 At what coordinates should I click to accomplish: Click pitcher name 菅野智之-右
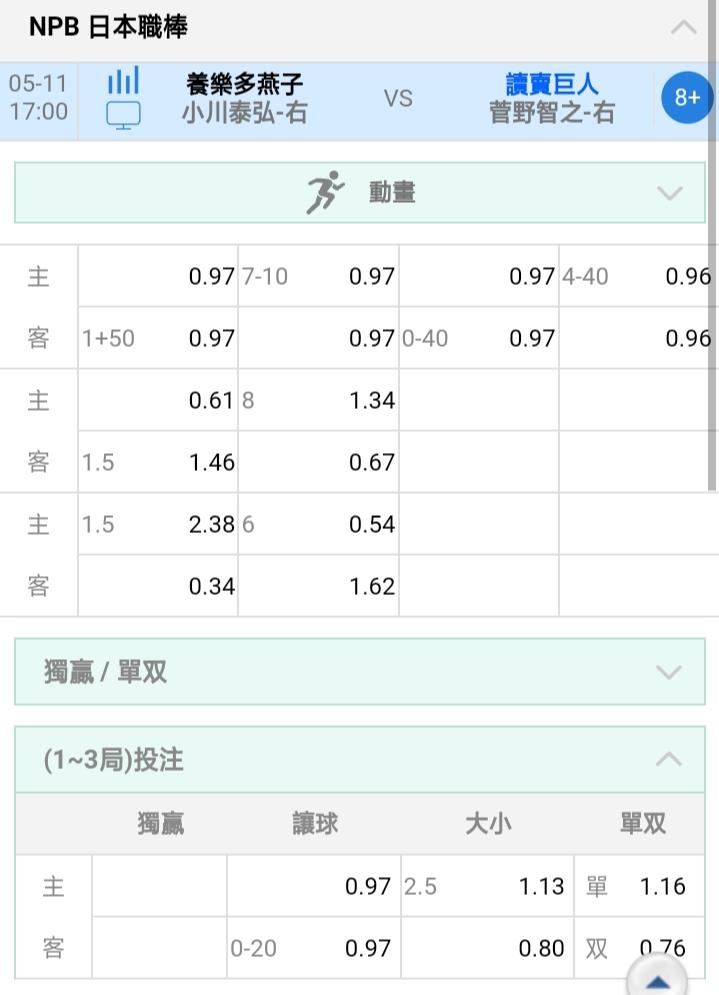[551, 113]
